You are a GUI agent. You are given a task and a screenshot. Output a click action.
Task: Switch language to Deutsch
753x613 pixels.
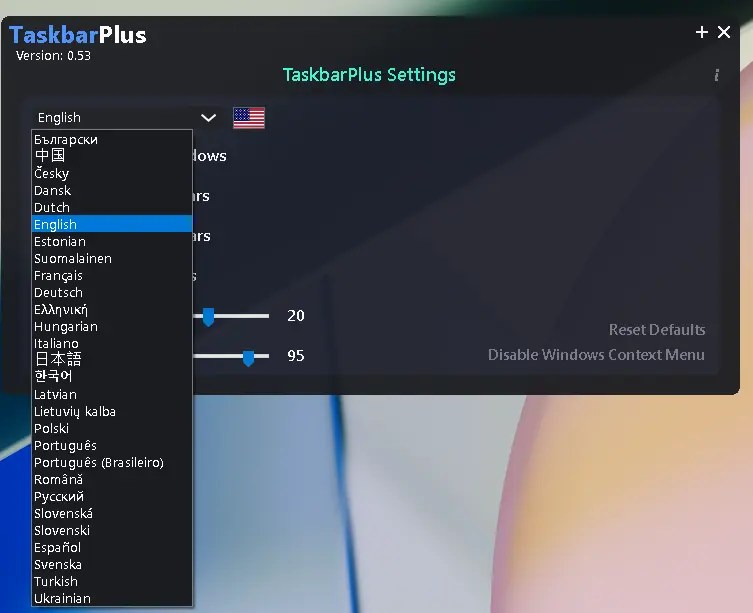point(112,292)
